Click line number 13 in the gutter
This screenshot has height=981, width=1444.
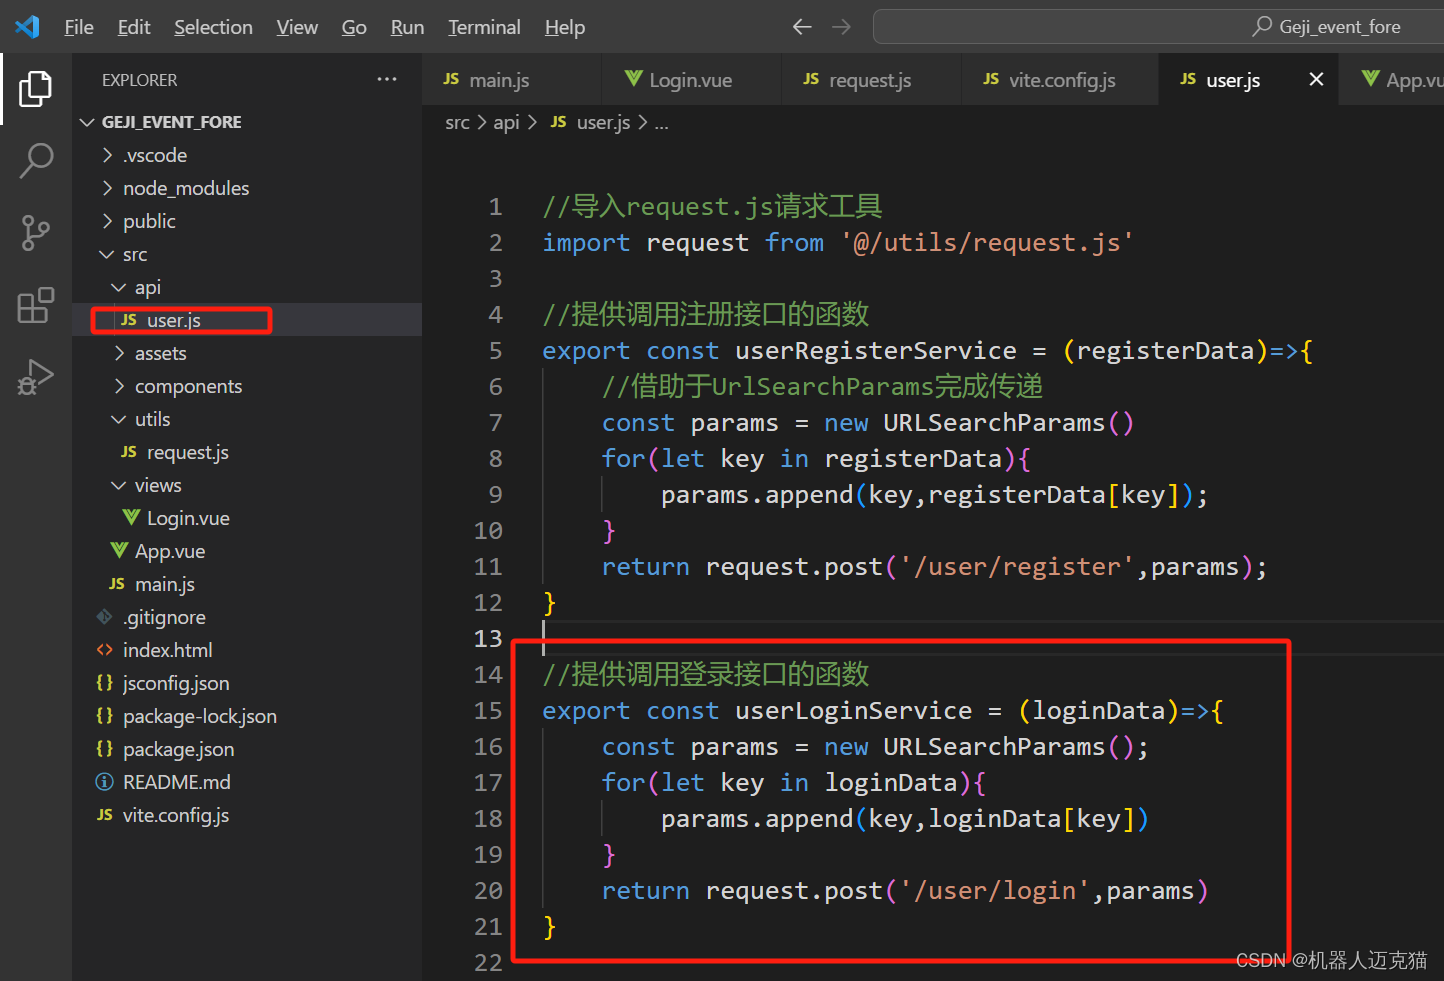488,638
